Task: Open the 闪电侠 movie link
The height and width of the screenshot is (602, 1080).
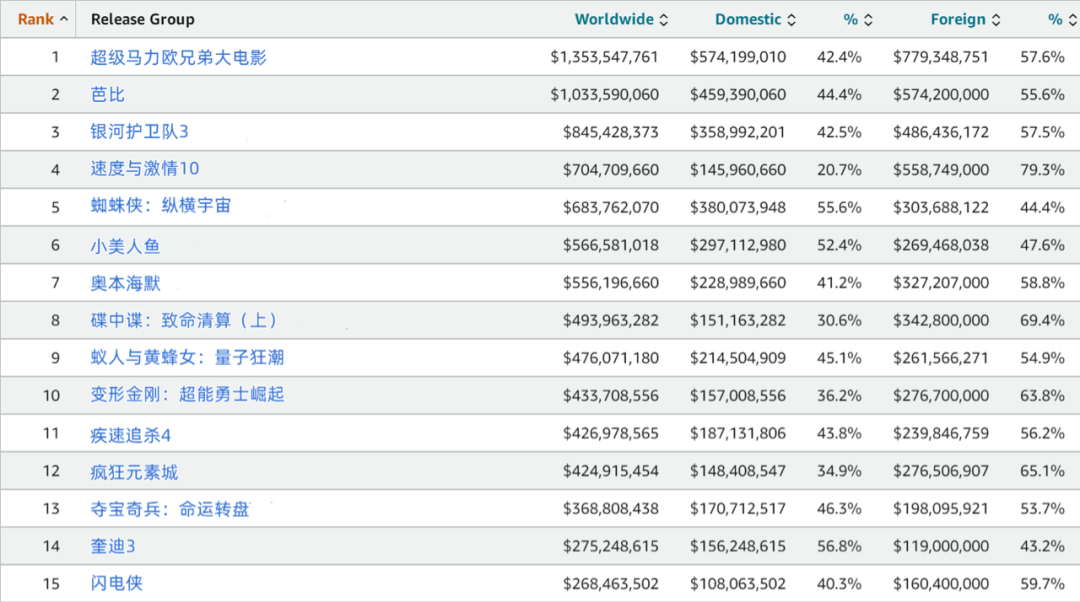Action: click(x=116, y=583)
